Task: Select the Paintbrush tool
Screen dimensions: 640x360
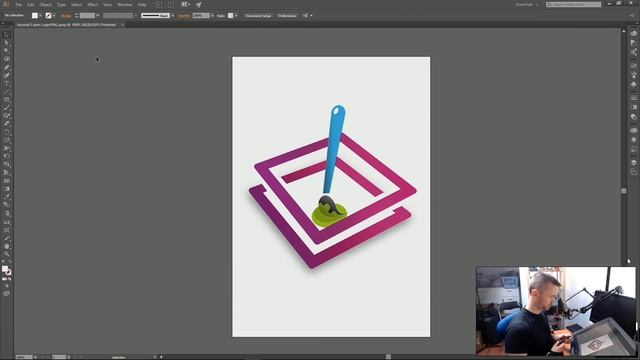Action: point(7,108)
